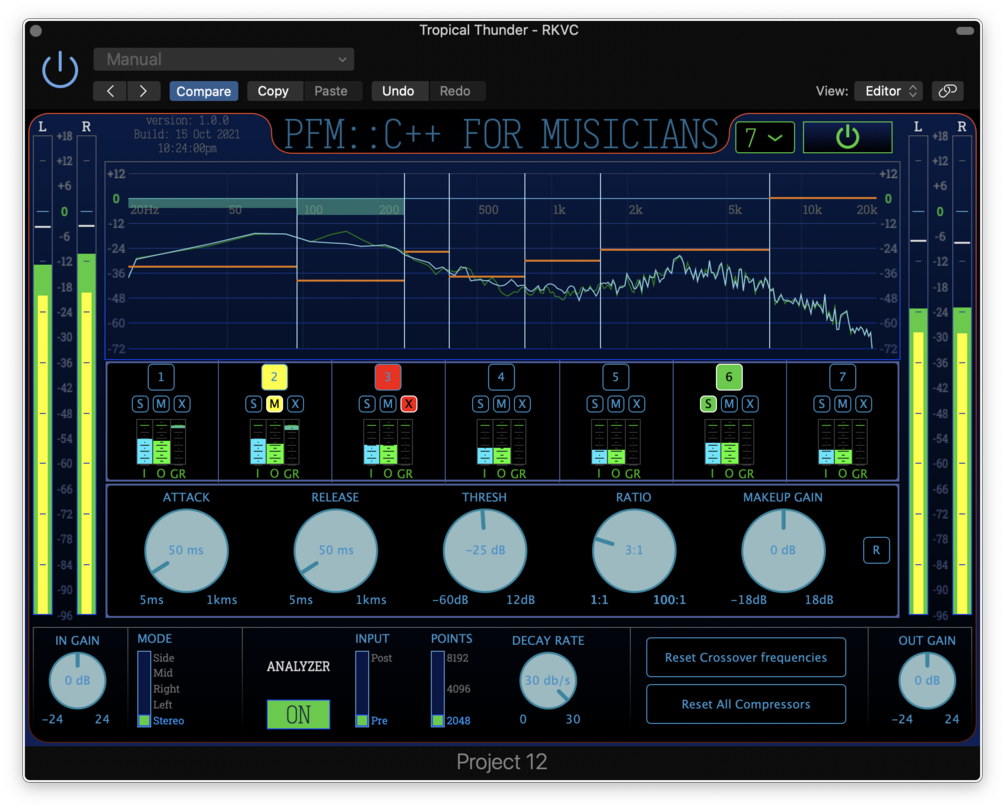Image resolution: width=1005 pixels, height=809 pixels.
Task: Select band 4 number button
Action: coord(501,377)
